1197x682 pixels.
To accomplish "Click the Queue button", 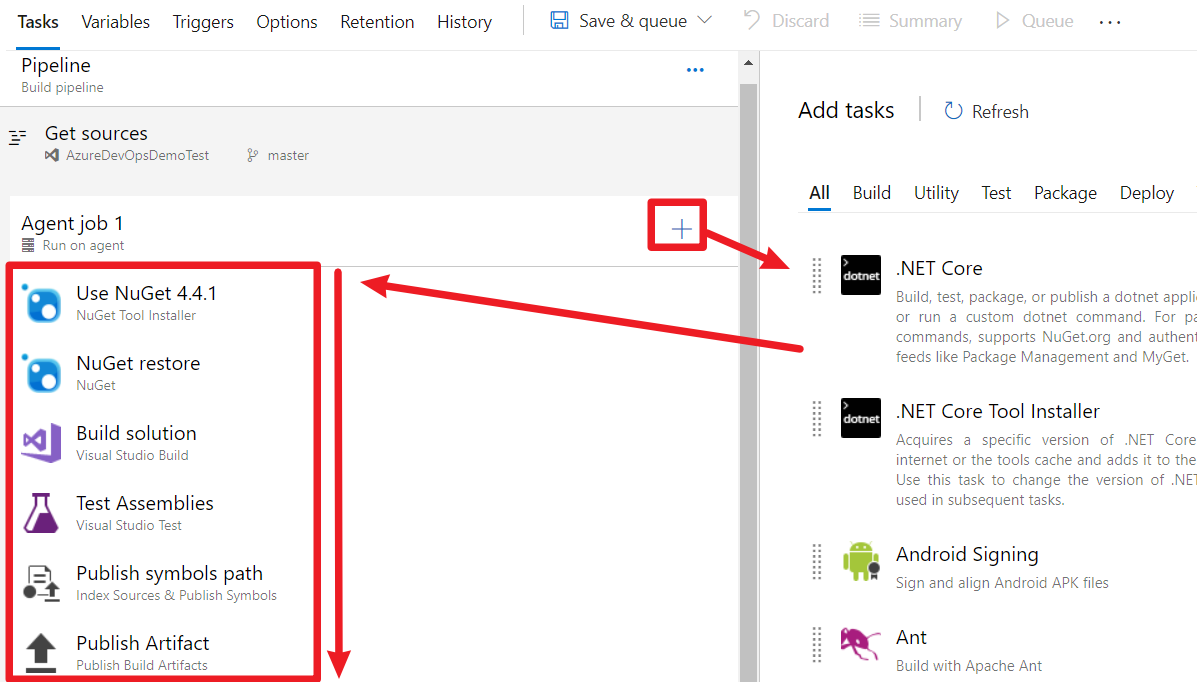I will click(x=1034, y=21).
